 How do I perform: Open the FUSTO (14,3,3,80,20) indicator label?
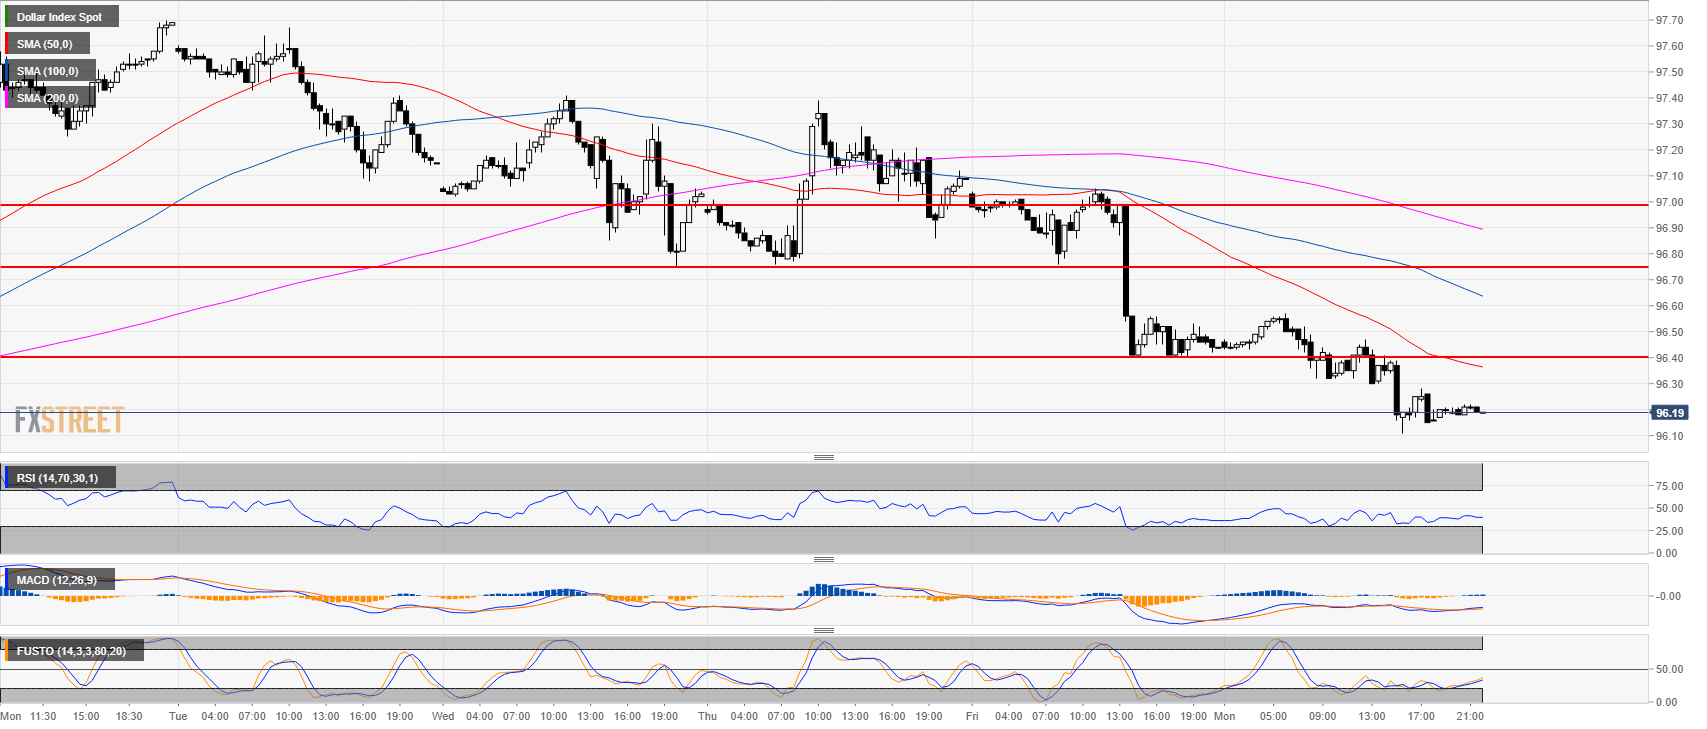coord(71,651)
